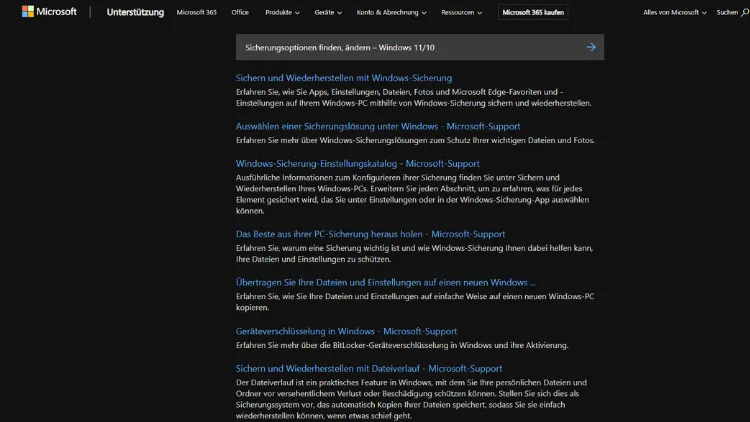750x422 pixels.
Task: Open Übertragen Sie Ihre Dateien link
Action: click(x=386, y=282)
